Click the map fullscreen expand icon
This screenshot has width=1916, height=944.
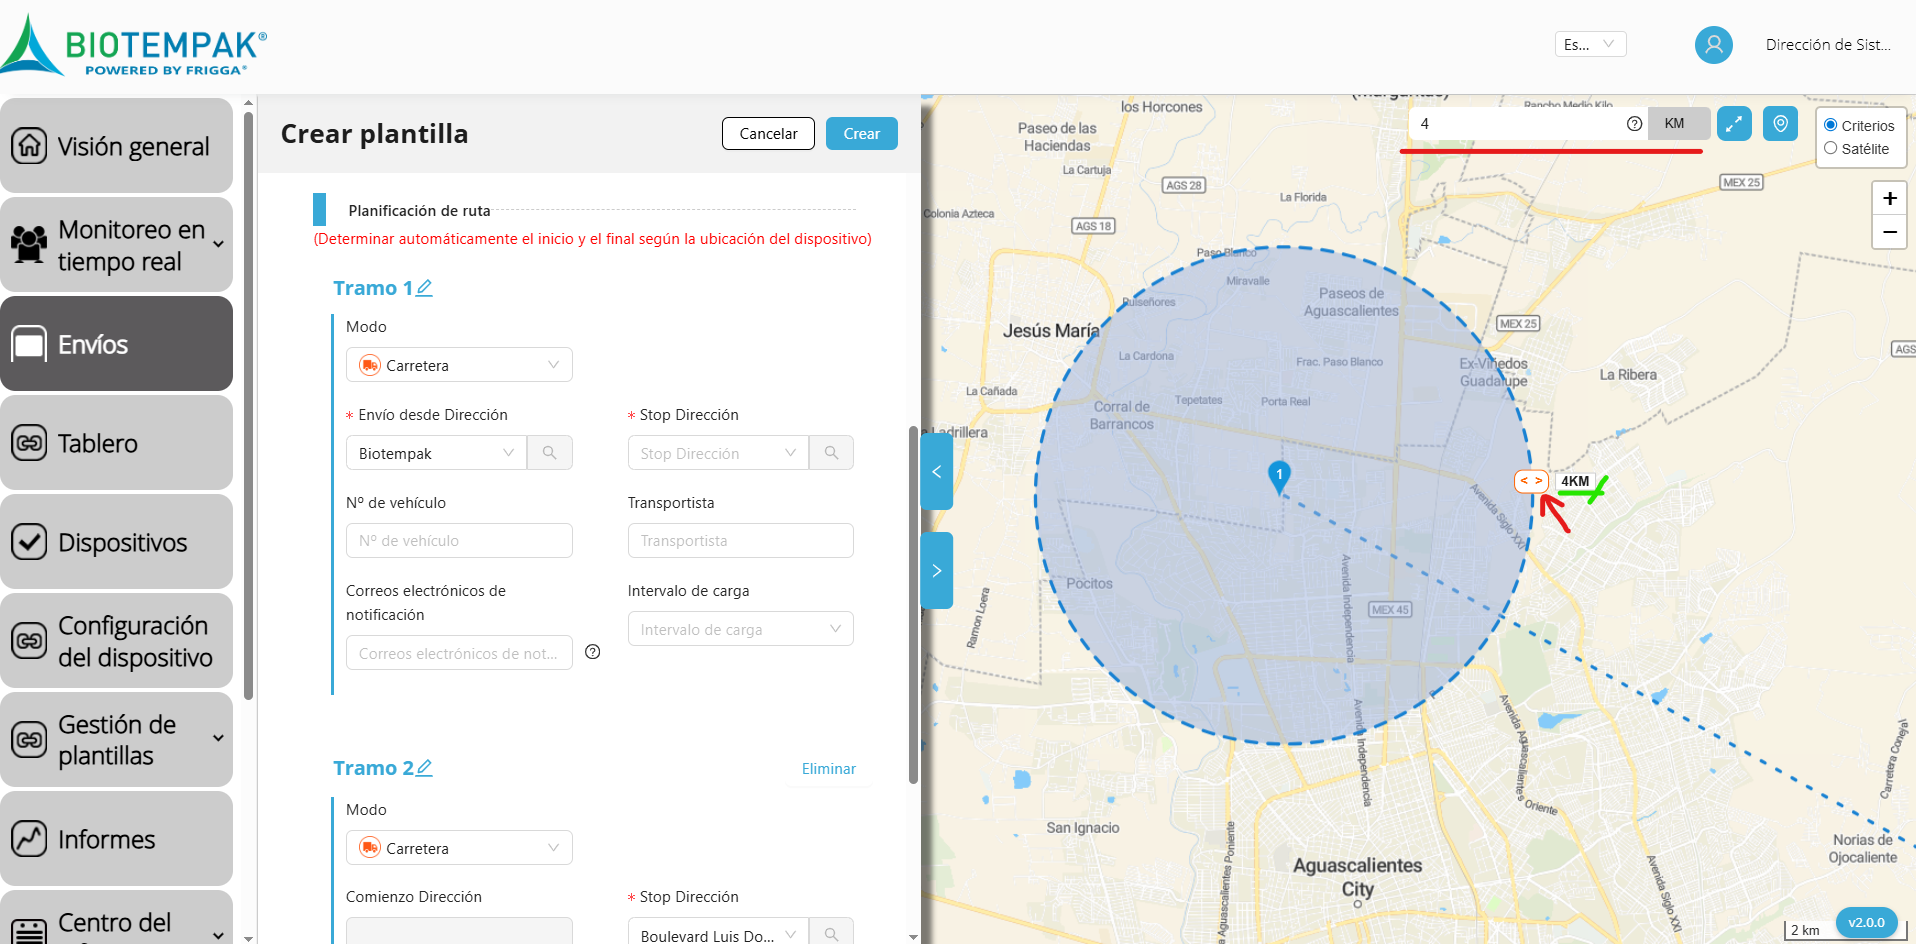click(1734, 124)
